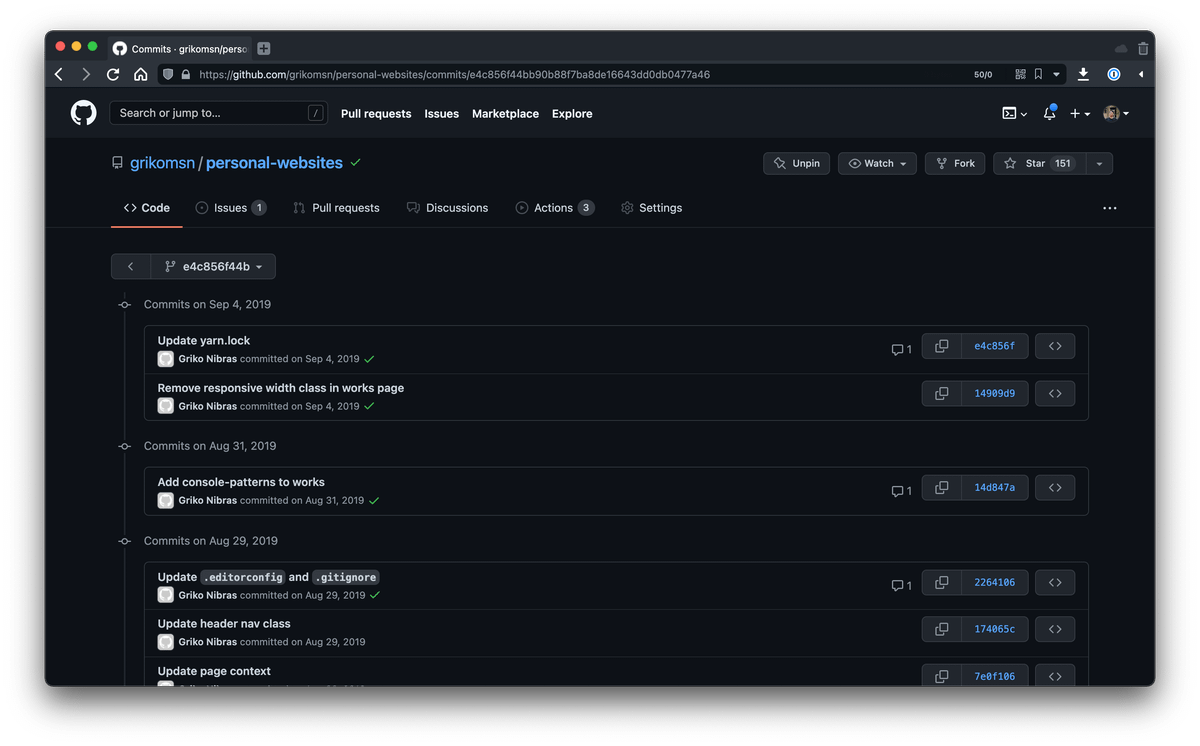This screenshot has height=746, width=1200.
Task: View check status beside repository name
Action: click(356, 162)
